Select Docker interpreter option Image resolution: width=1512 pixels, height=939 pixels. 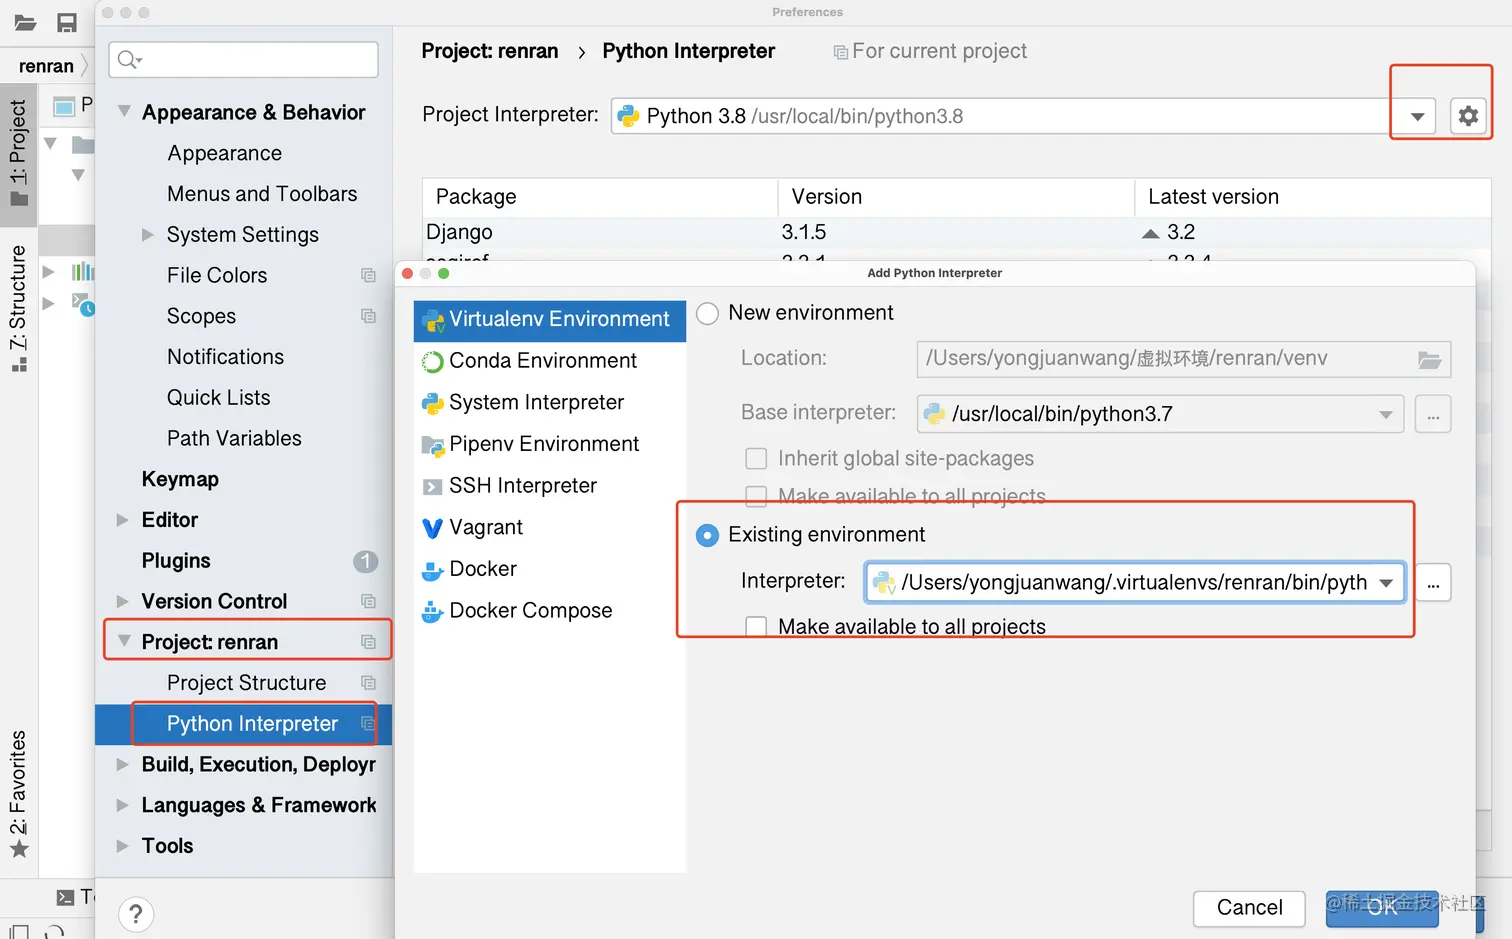click(549, 569)
